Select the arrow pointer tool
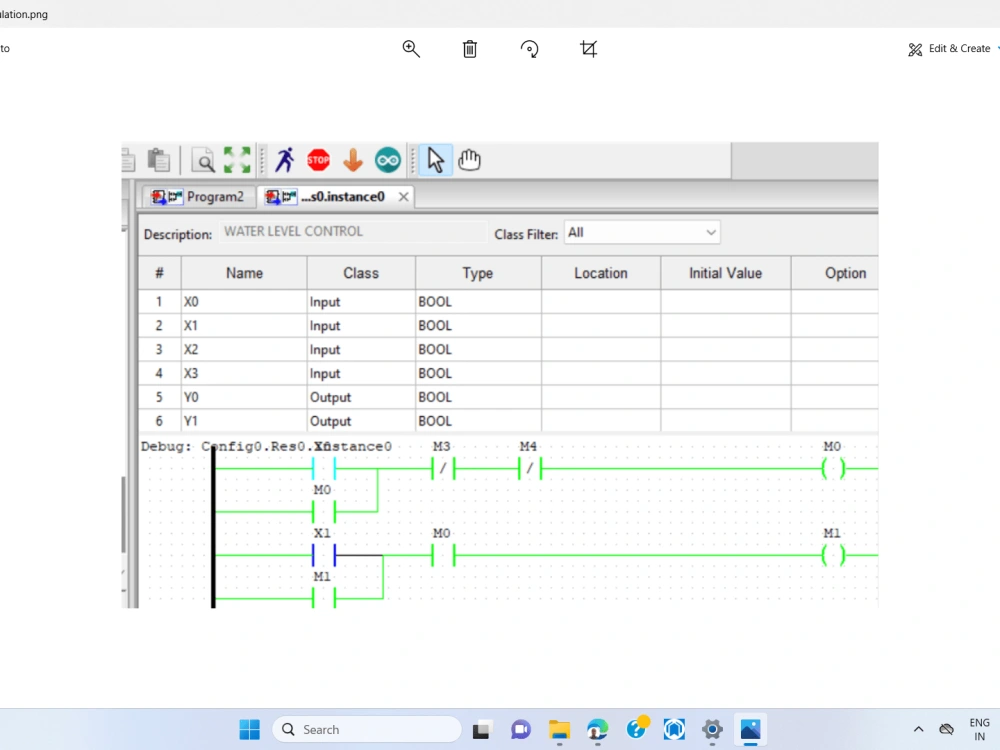1000x750 pixels. point(434,159)
